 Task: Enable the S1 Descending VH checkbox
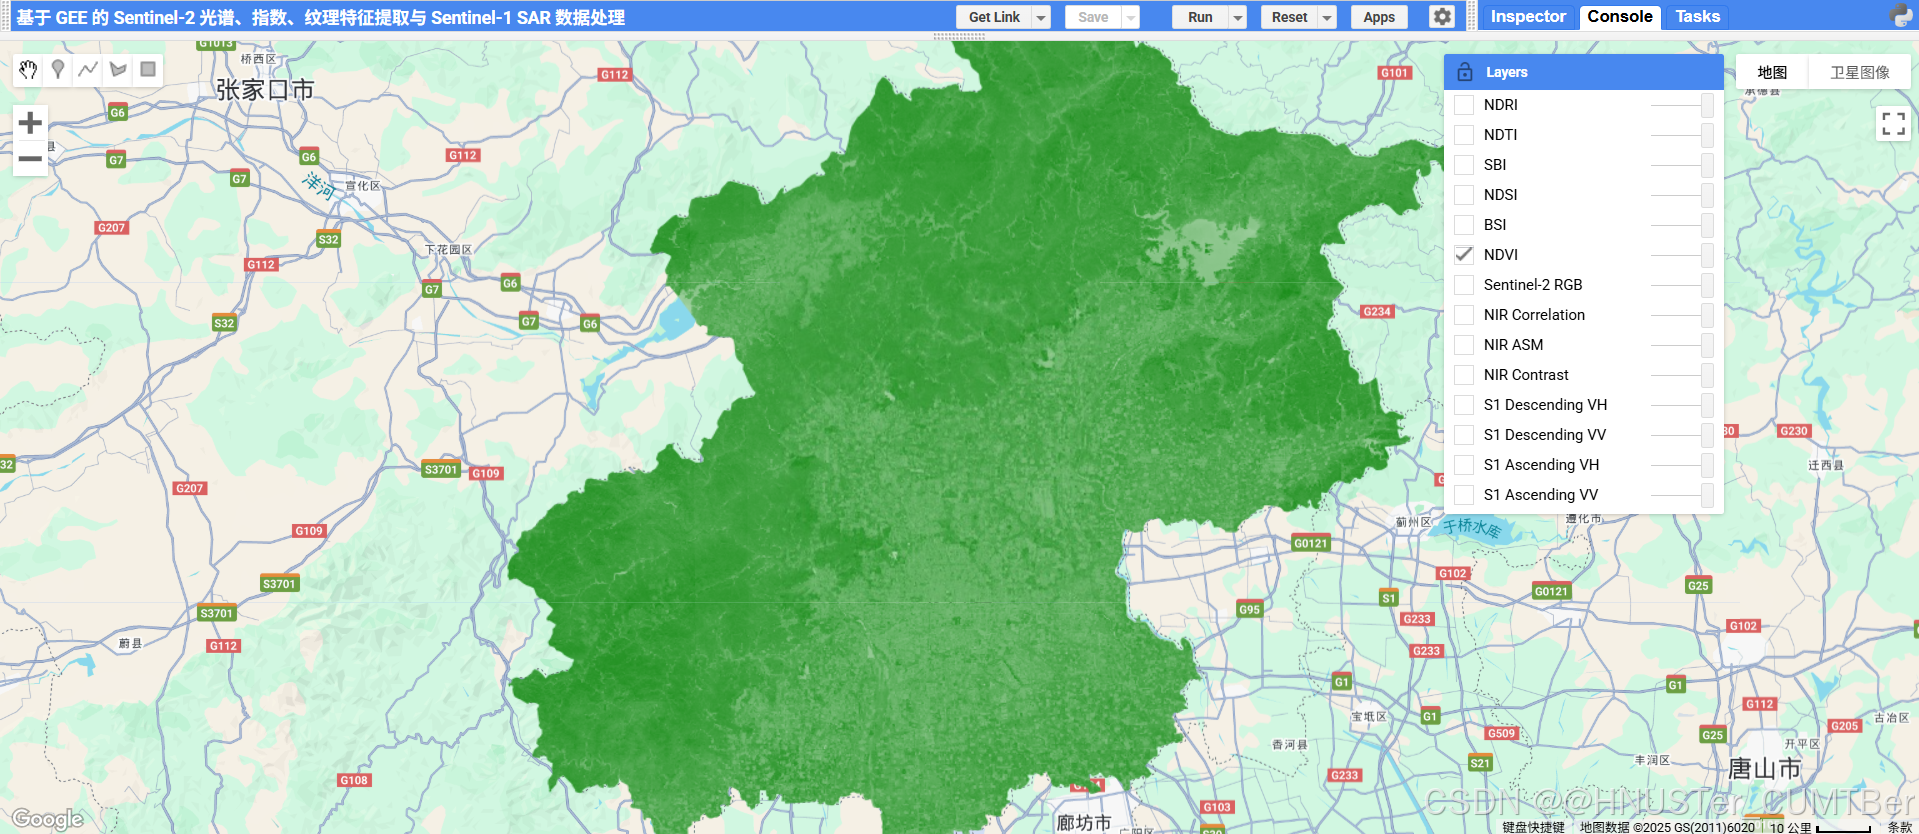1464,405
